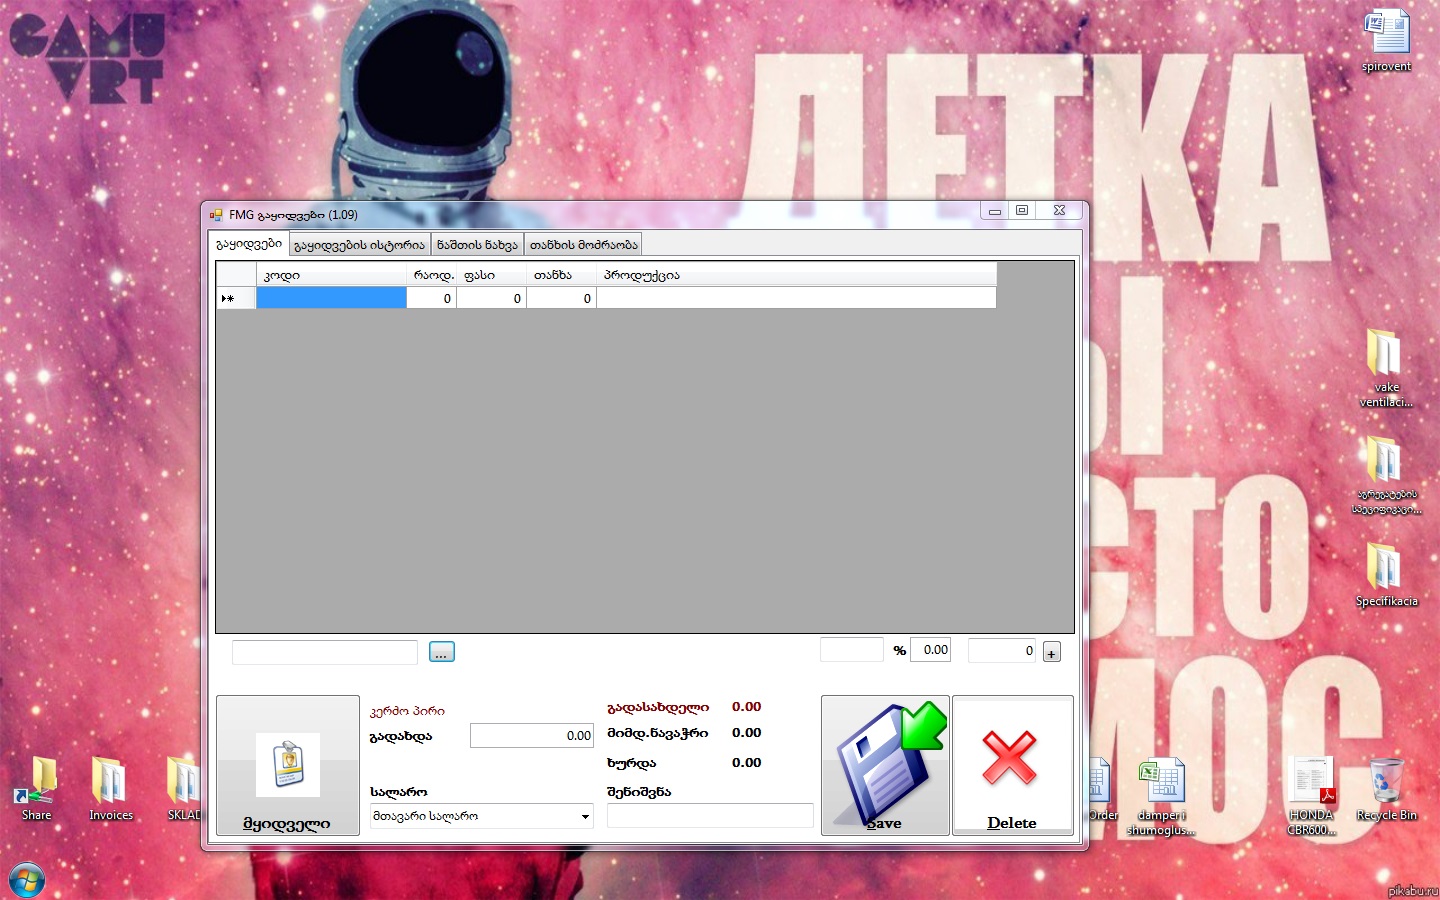Click the red X Delete button
Screen dimensions: 1440x900
pos(1012,765)
